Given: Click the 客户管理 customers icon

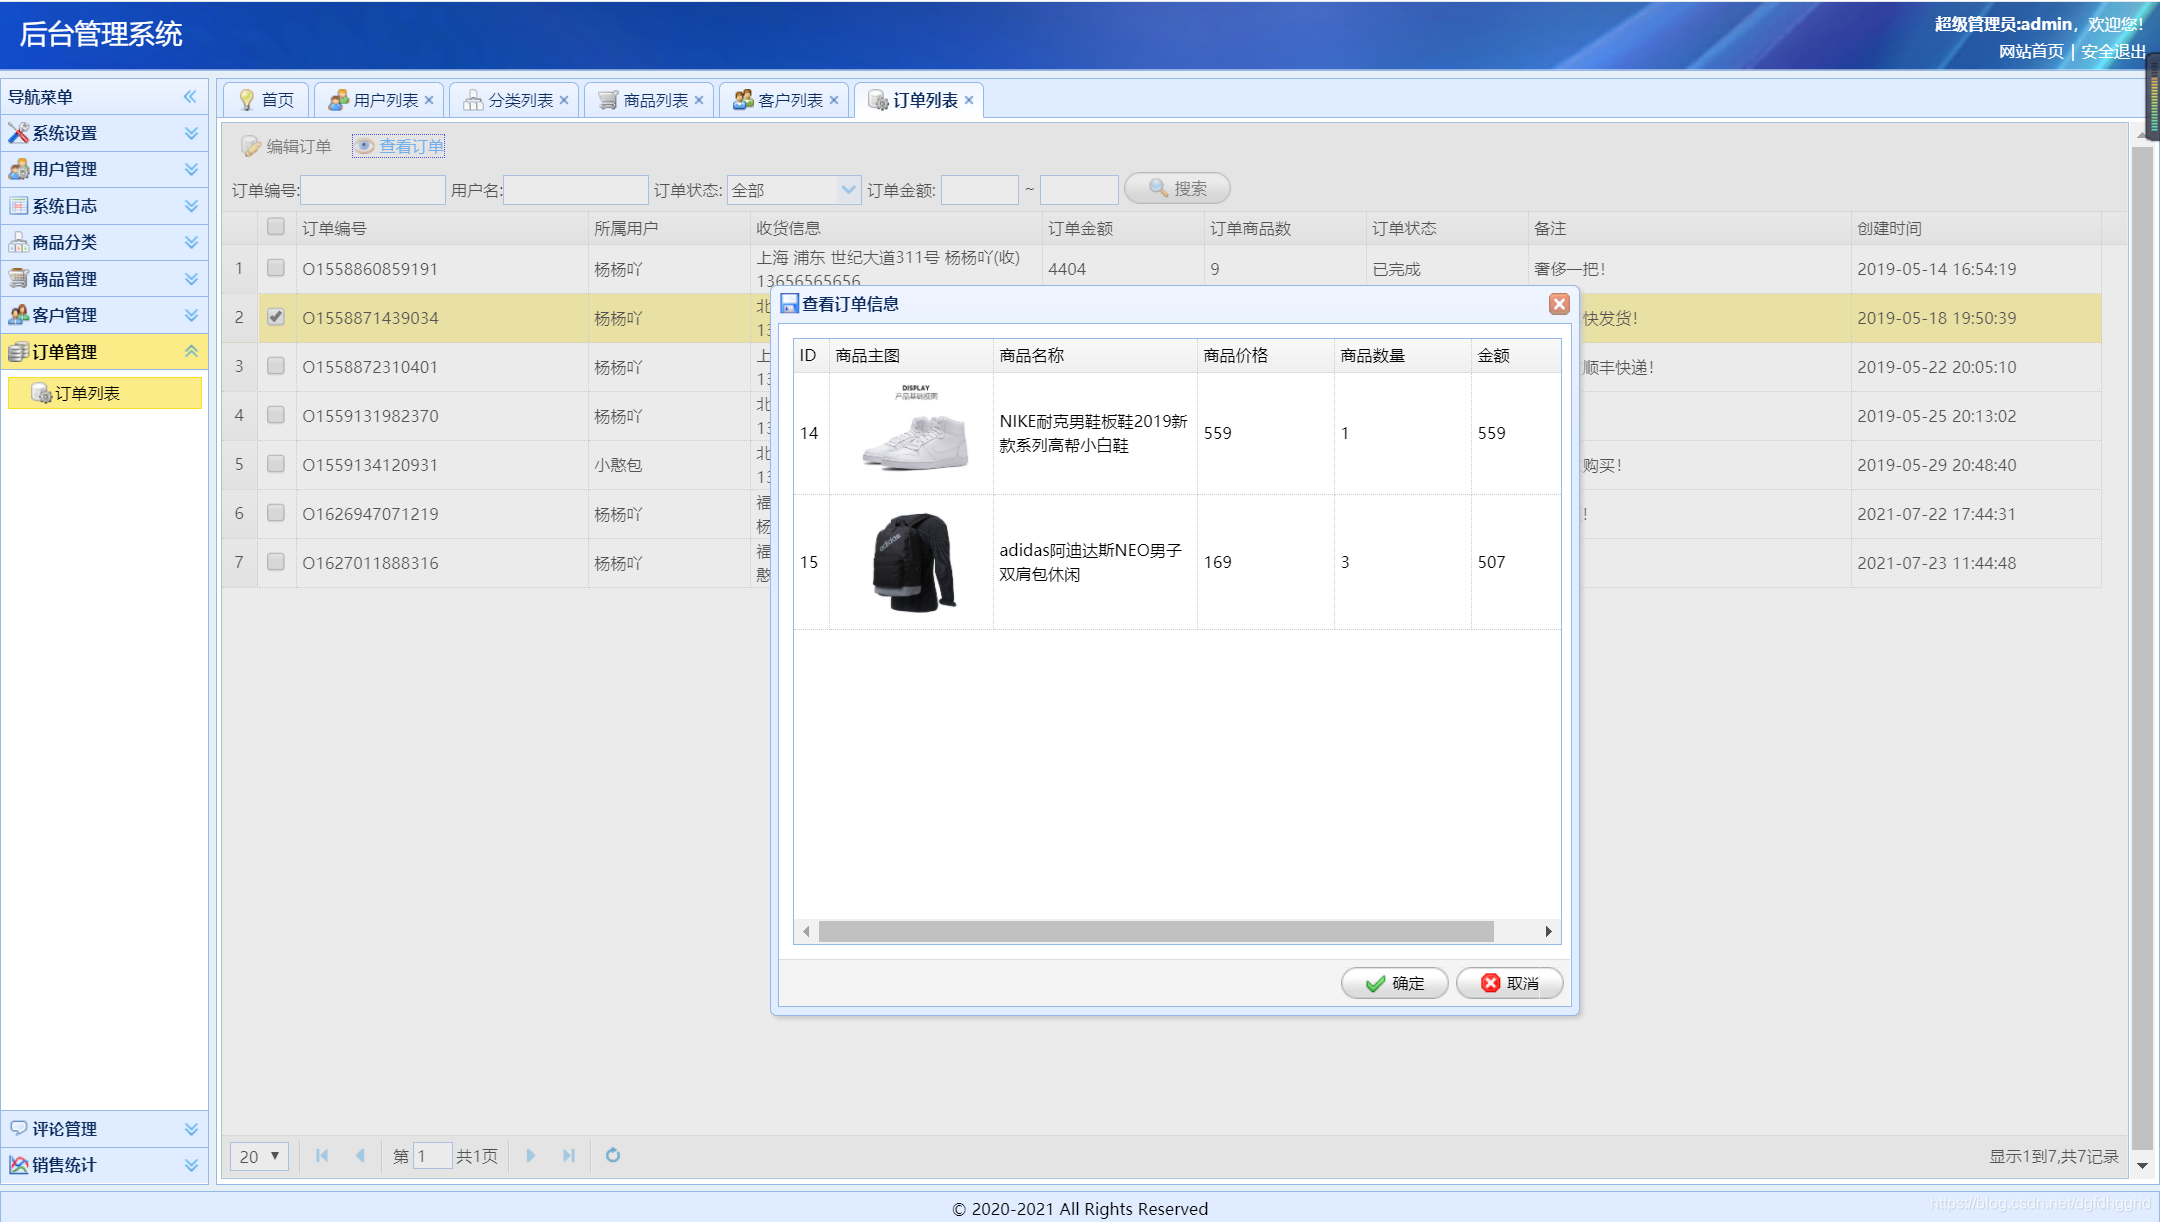Looking at the screenshot, I should click(18, 315).
